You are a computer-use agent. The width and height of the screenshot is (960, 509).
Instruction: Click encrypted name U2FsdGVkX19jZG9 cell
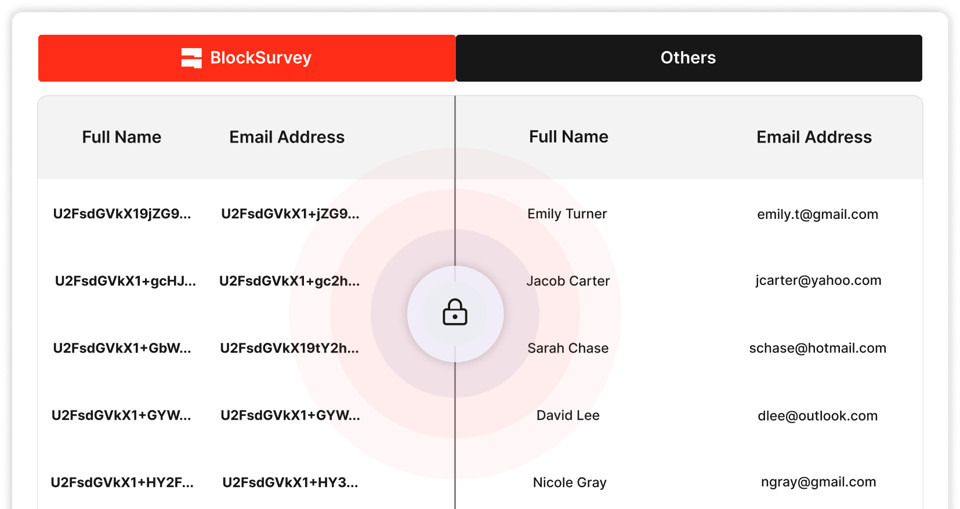pyautogui.click(x=122, y=214)
